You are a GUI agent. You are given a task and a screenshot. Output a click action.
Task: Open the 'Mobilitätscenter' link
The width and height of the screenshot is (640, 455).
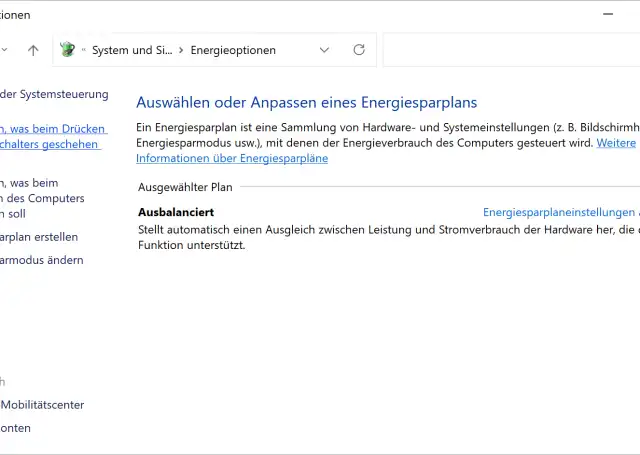(x=42, y=405)
